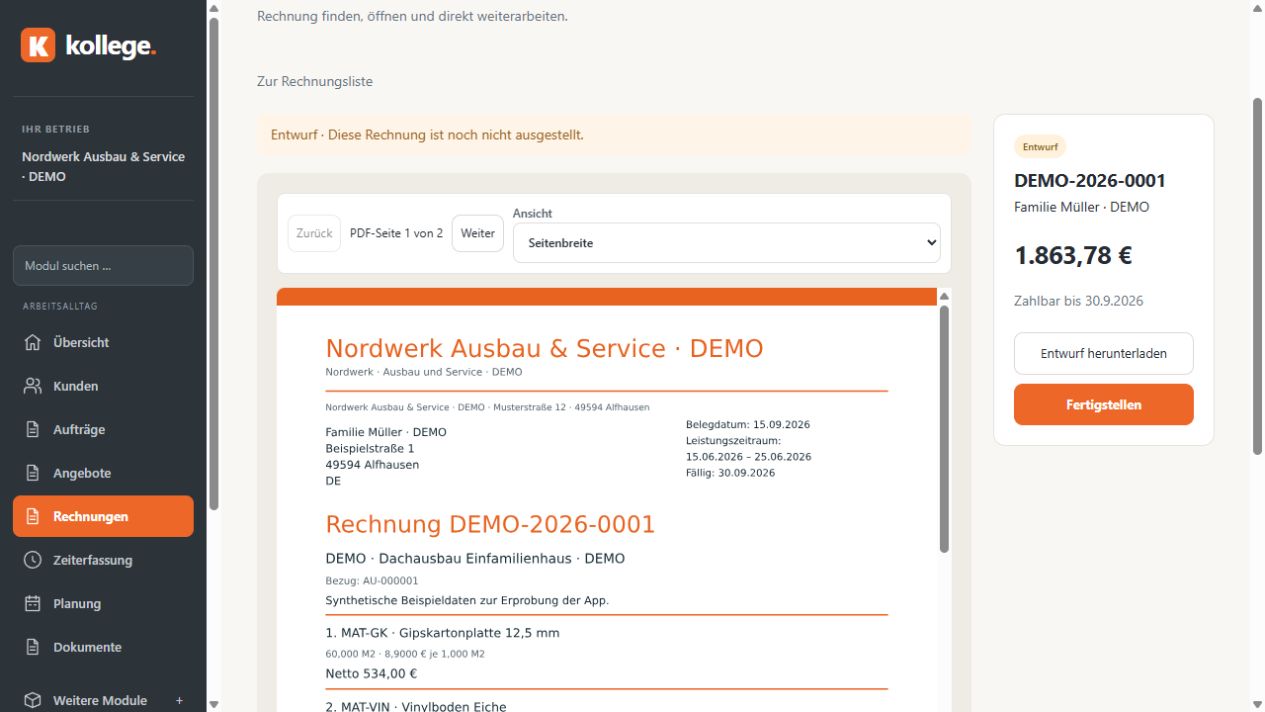Click Fällig: 30.09.2026 in the PDF
Viewport: 1265px width, 712px height.
(730, 473)
